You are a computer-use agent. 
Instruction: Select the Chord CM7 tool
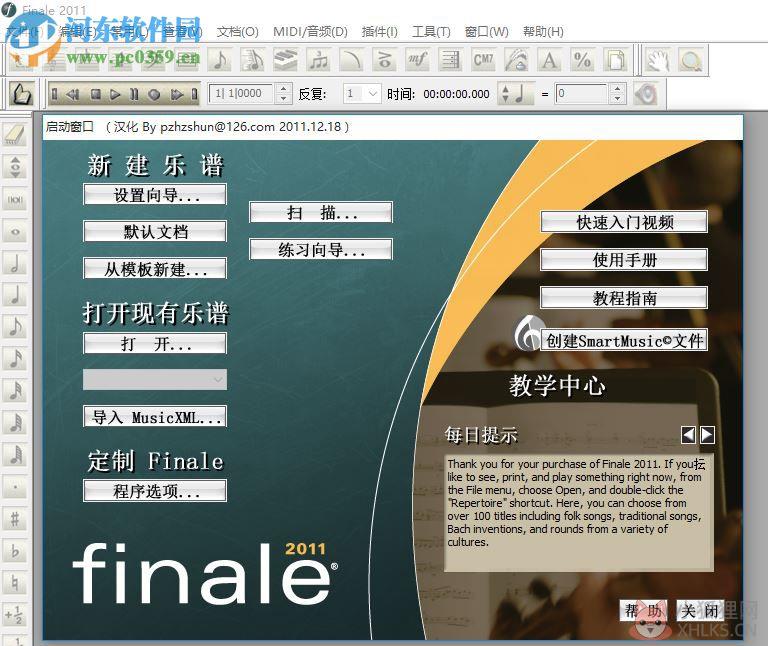[x=483, y=60]
